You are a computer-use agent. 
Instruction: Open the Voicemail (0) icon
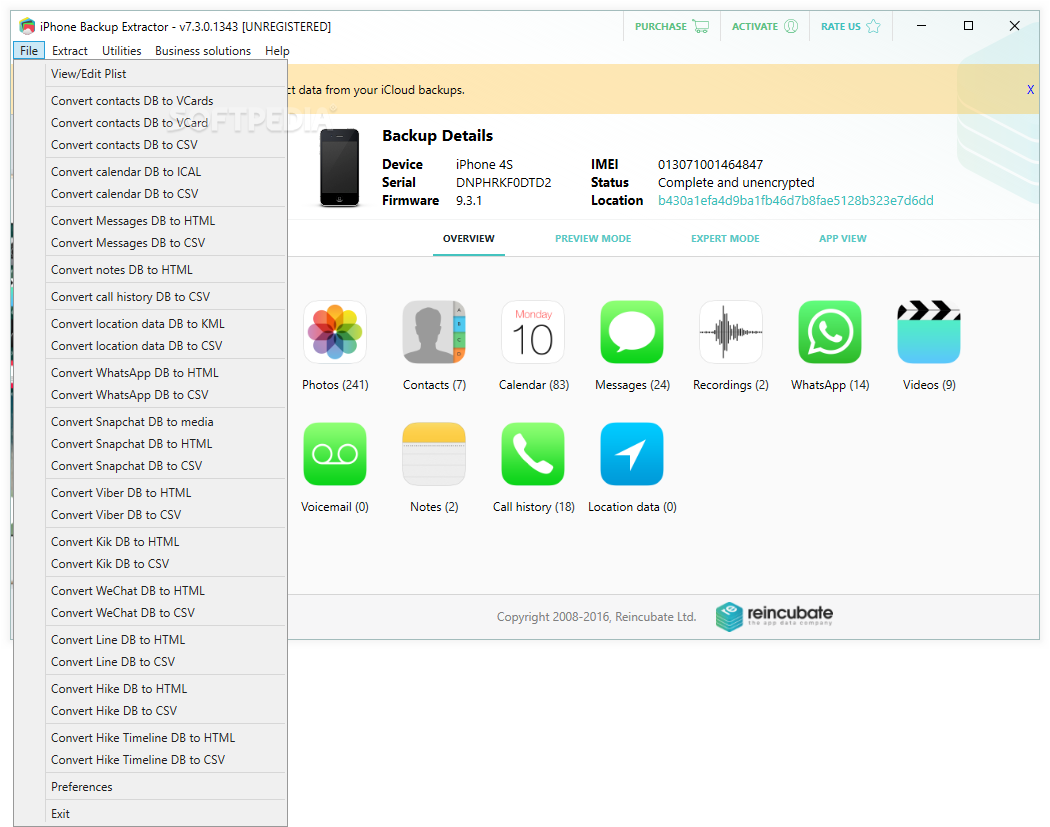(335, 453)
